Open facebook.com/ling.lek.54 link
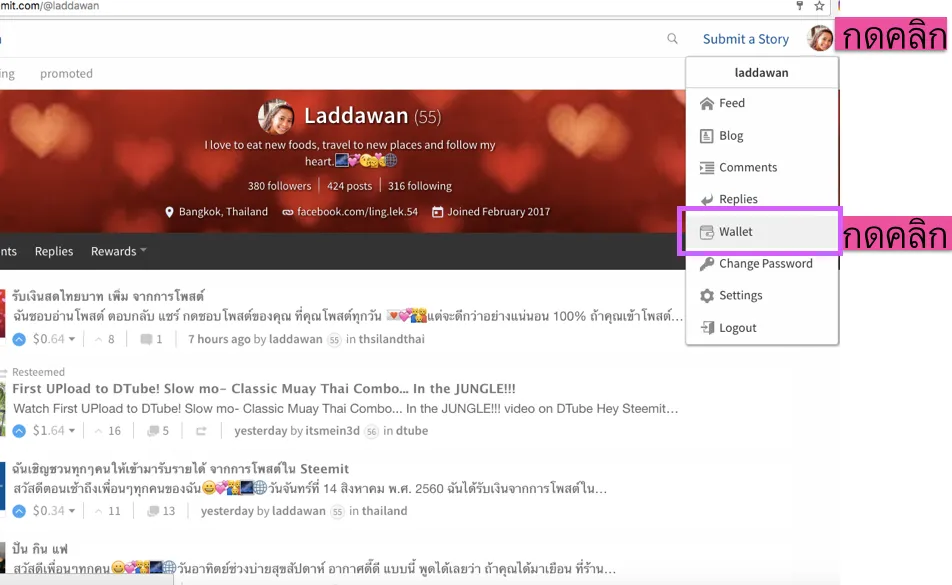952x585 pixels. tap(358, 212)
